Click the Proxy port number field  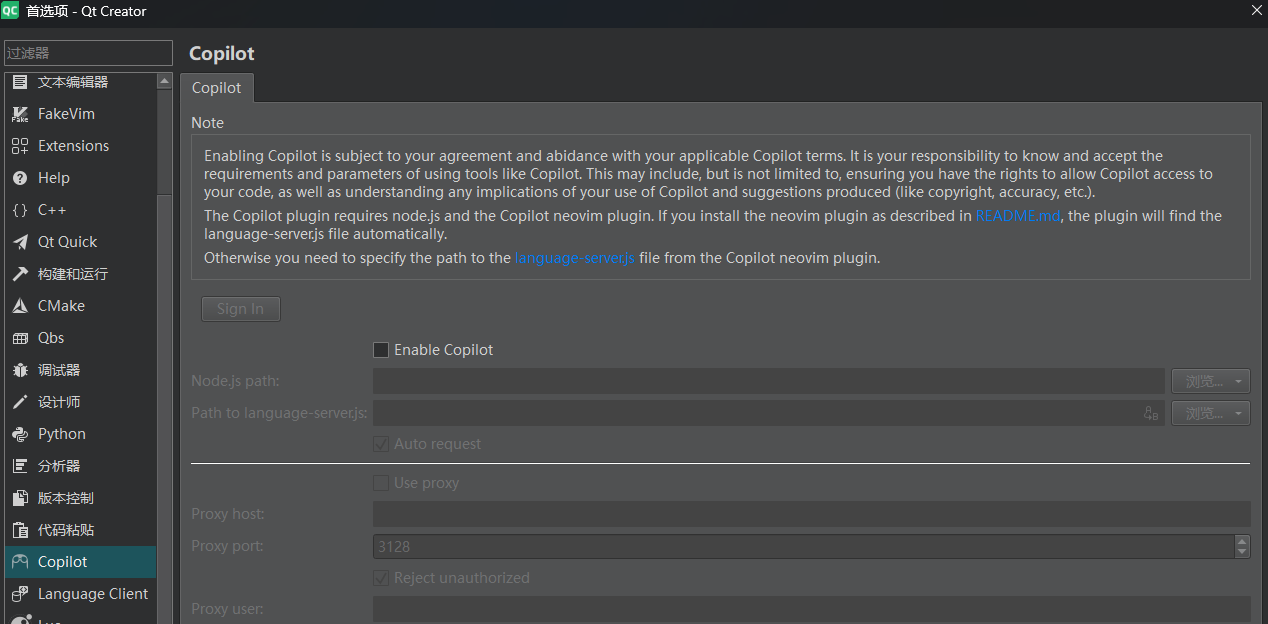[x=804, y=546]
